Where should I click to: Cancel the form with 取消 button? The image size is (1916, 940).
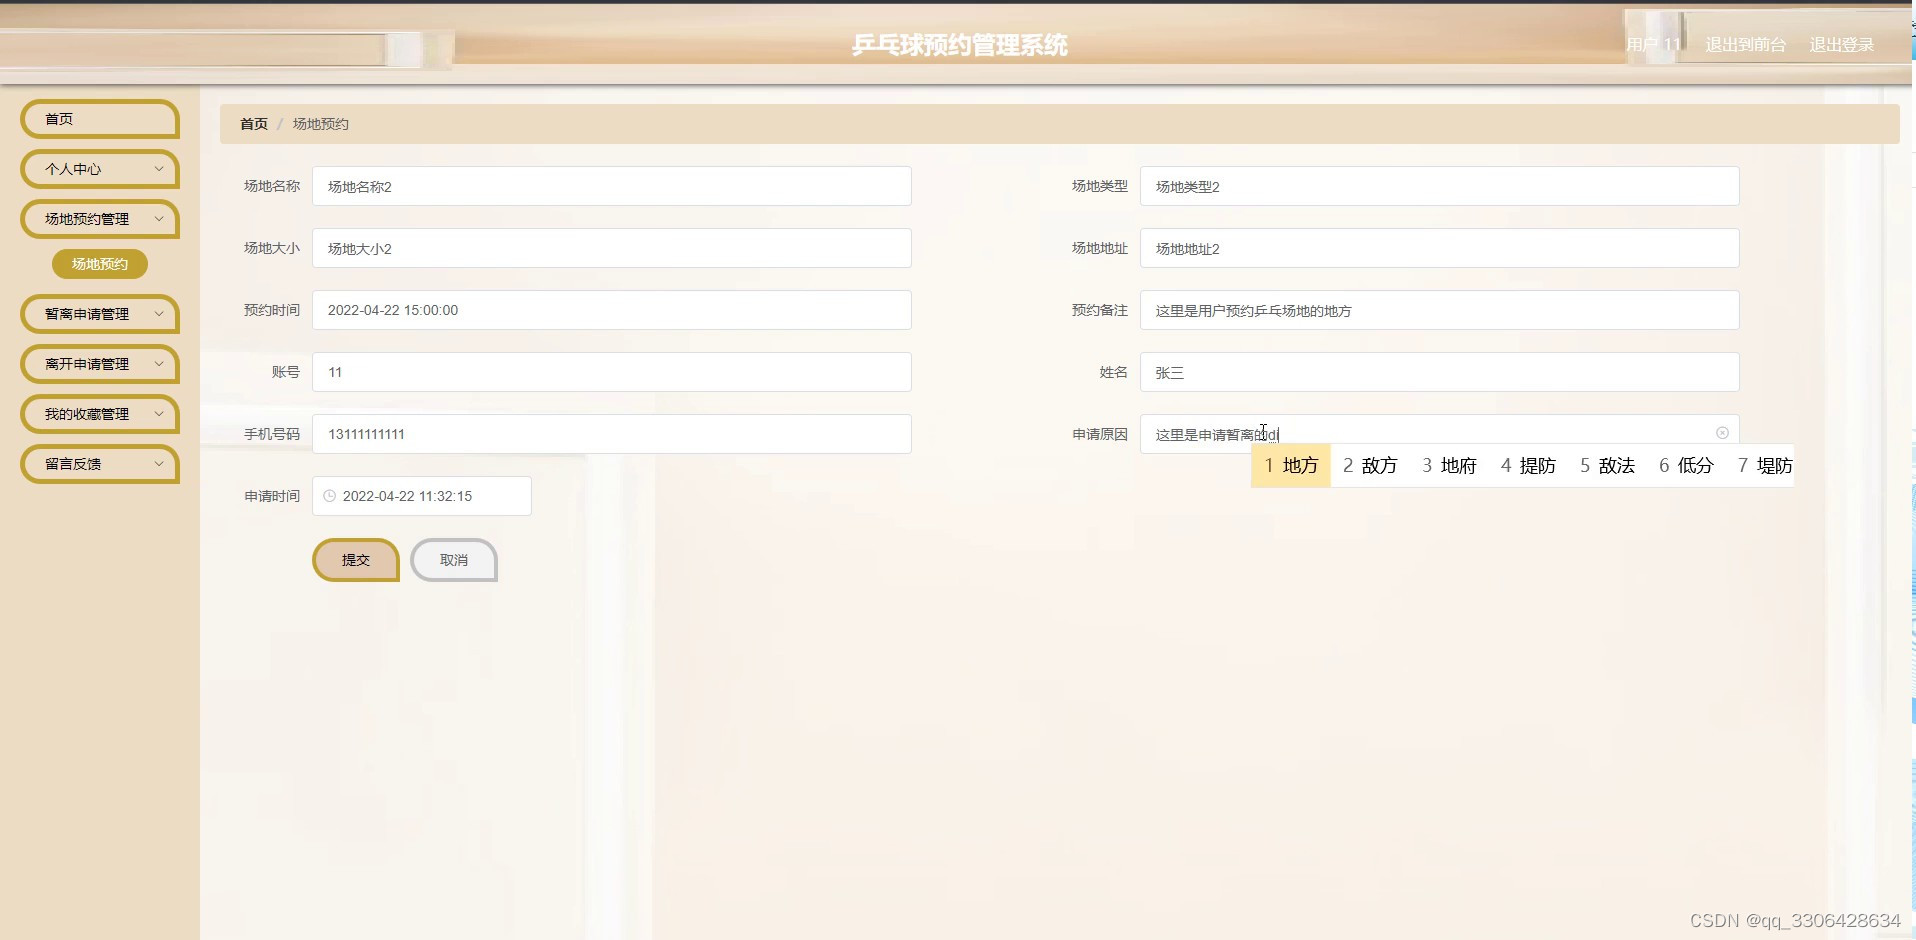[x=454, y=560]
